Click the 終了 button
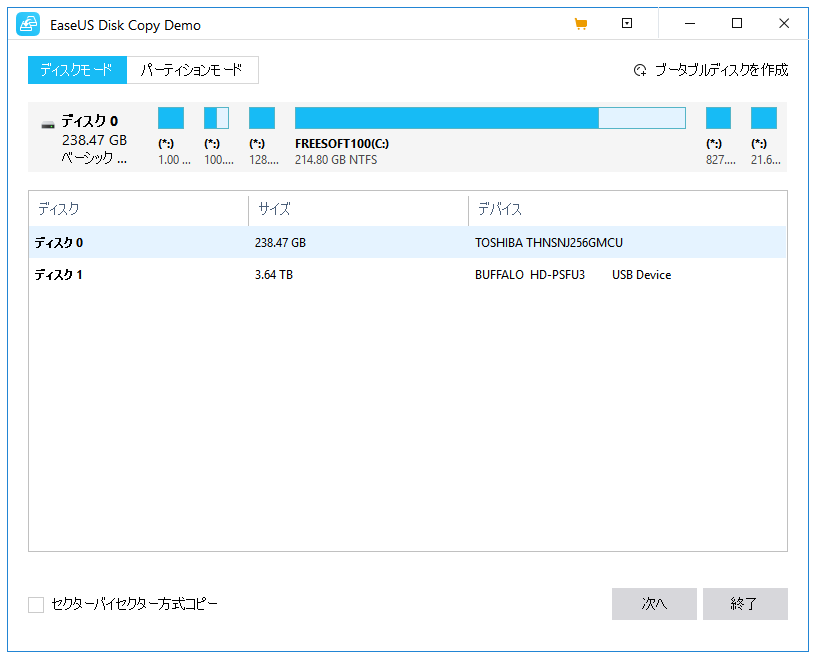Screen dimensions: 816x659 coord(745,604)
